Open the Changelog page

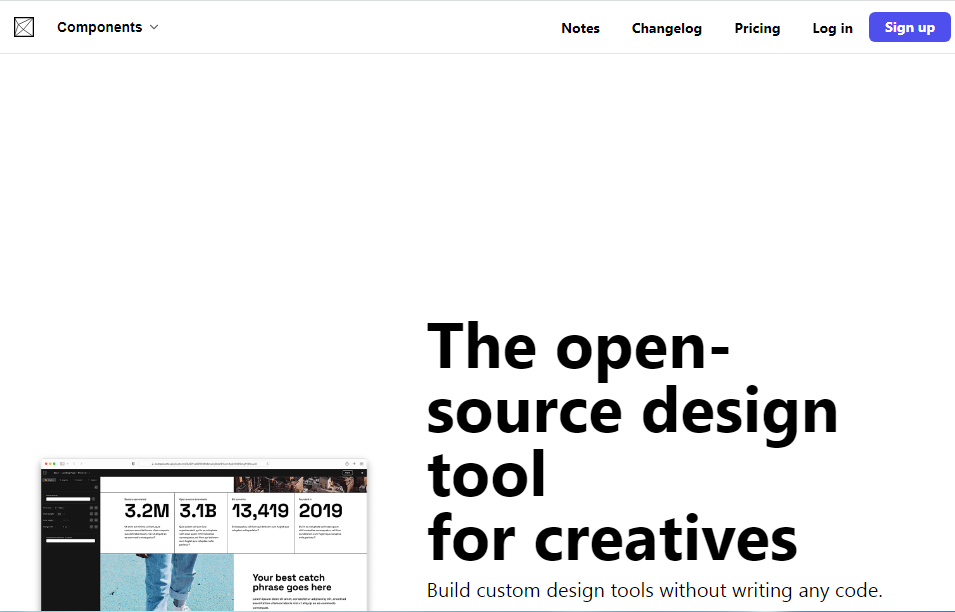click(x=666, y=28)
